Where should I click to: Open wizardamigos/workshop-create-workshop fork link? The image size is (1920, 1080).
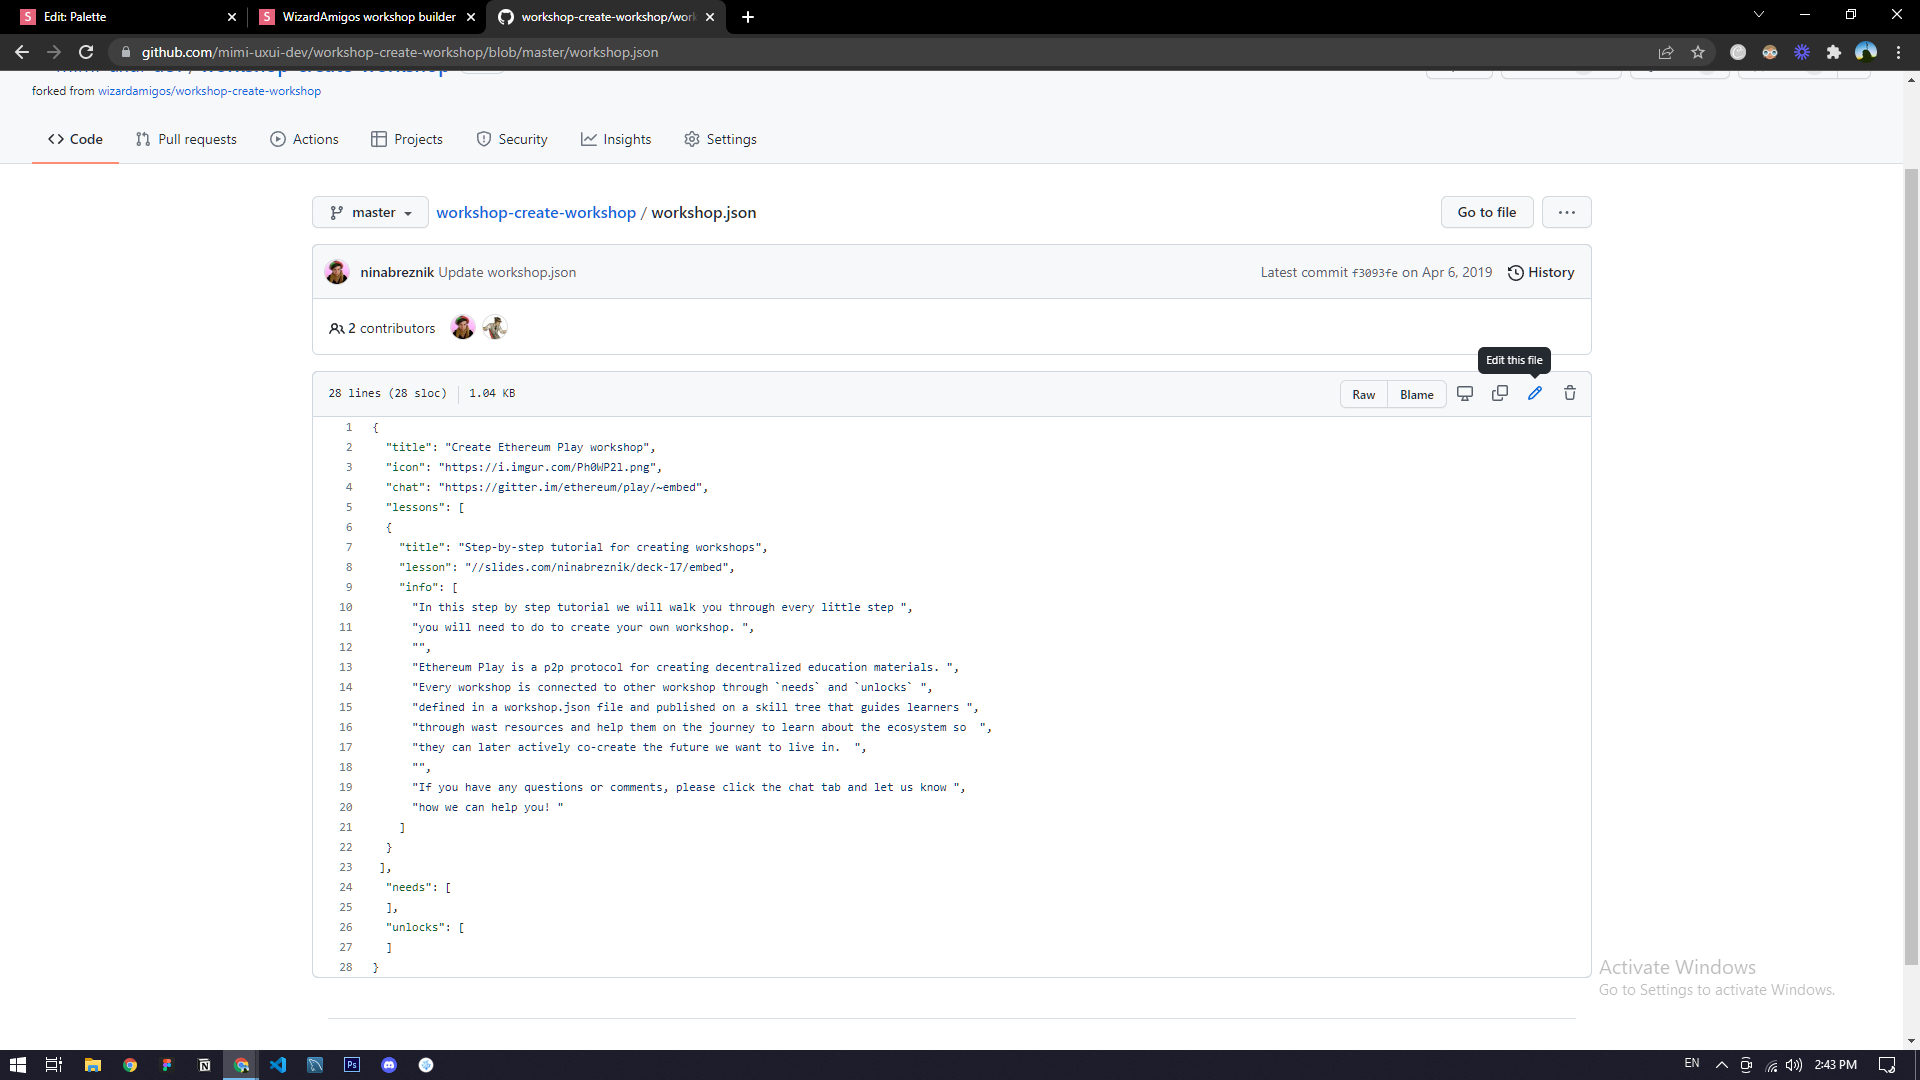click(x=209, y=91)
